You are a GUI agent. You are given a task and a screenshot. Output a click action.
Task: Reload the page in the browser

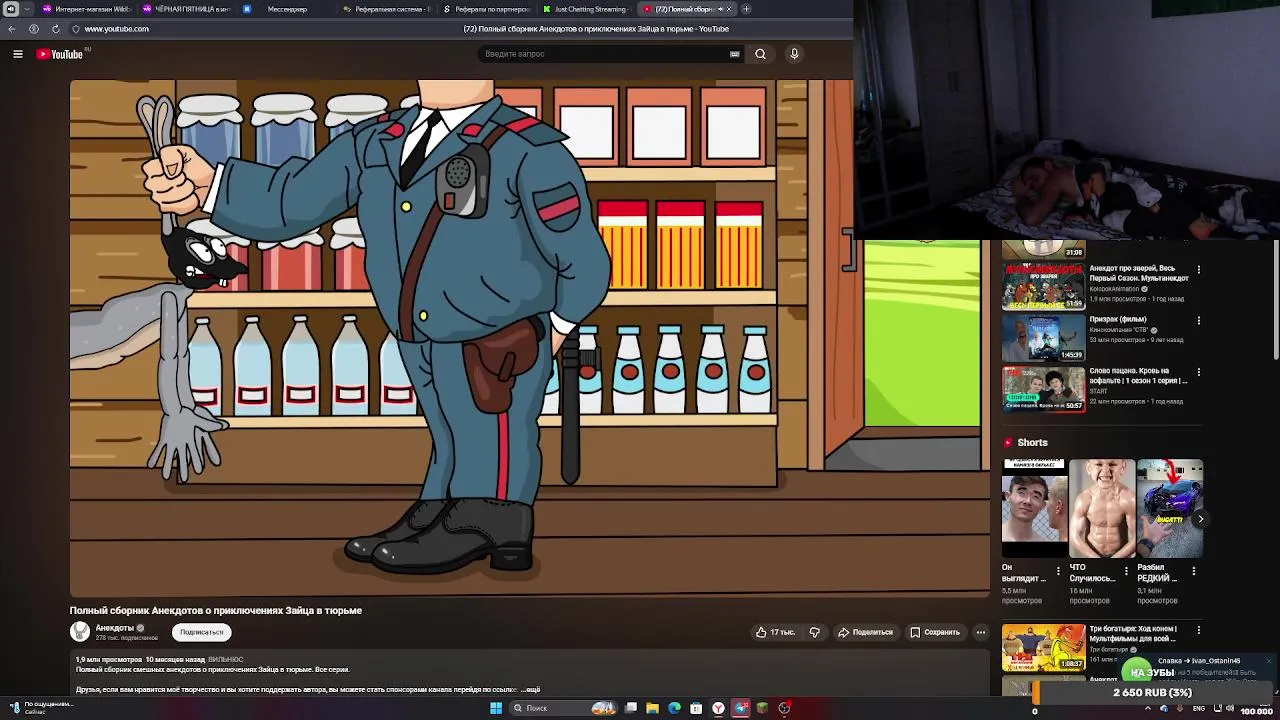coord(55,29)
